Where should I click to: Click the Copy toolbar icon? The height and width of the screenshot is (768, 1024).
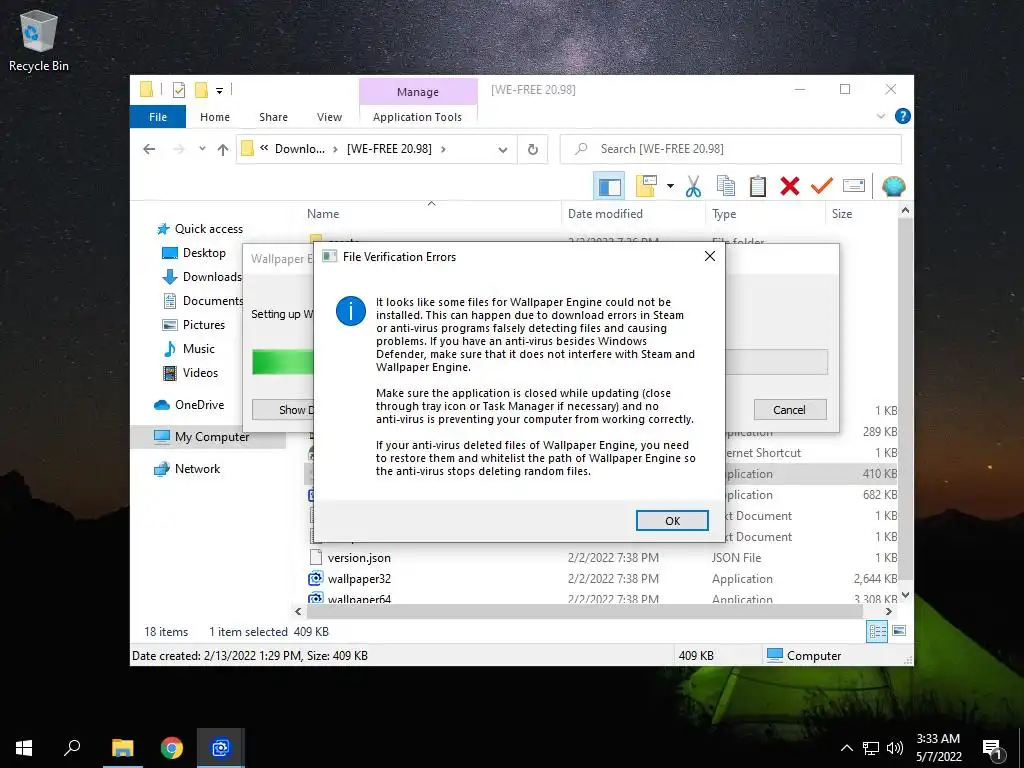click(x=726, y=187)
